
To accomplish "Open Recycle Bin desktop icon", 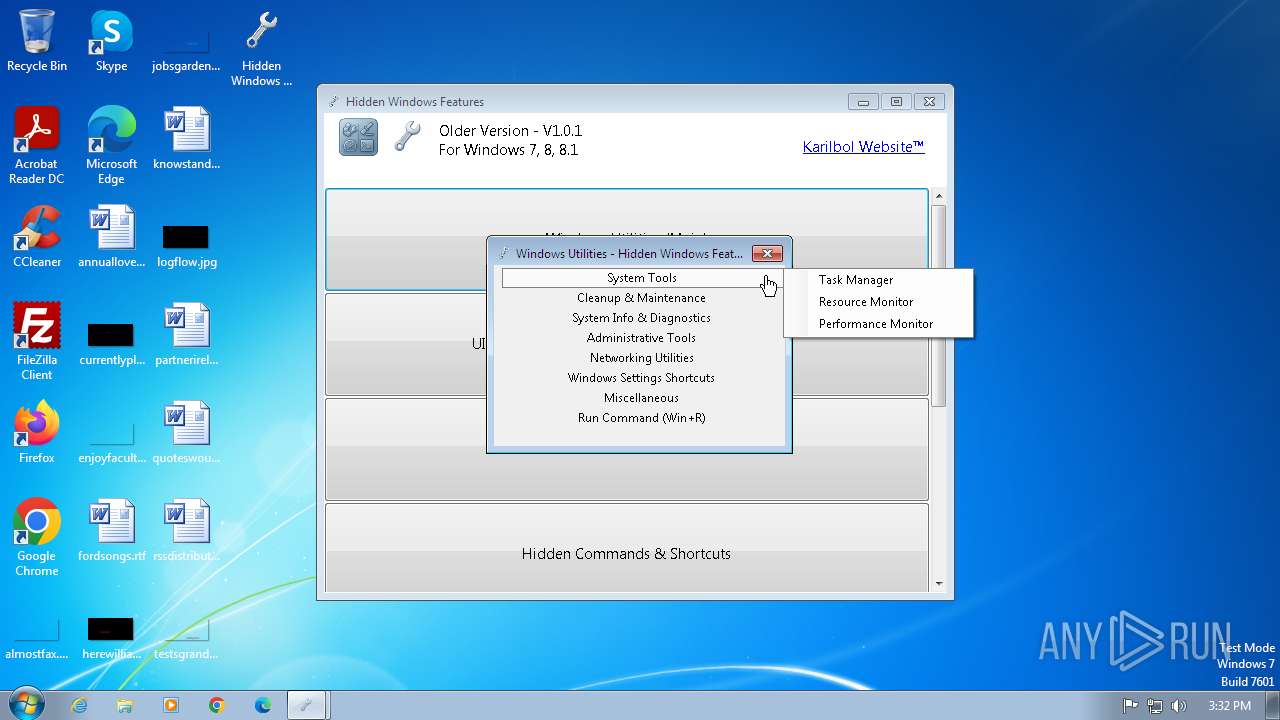I will pos(37,41).
